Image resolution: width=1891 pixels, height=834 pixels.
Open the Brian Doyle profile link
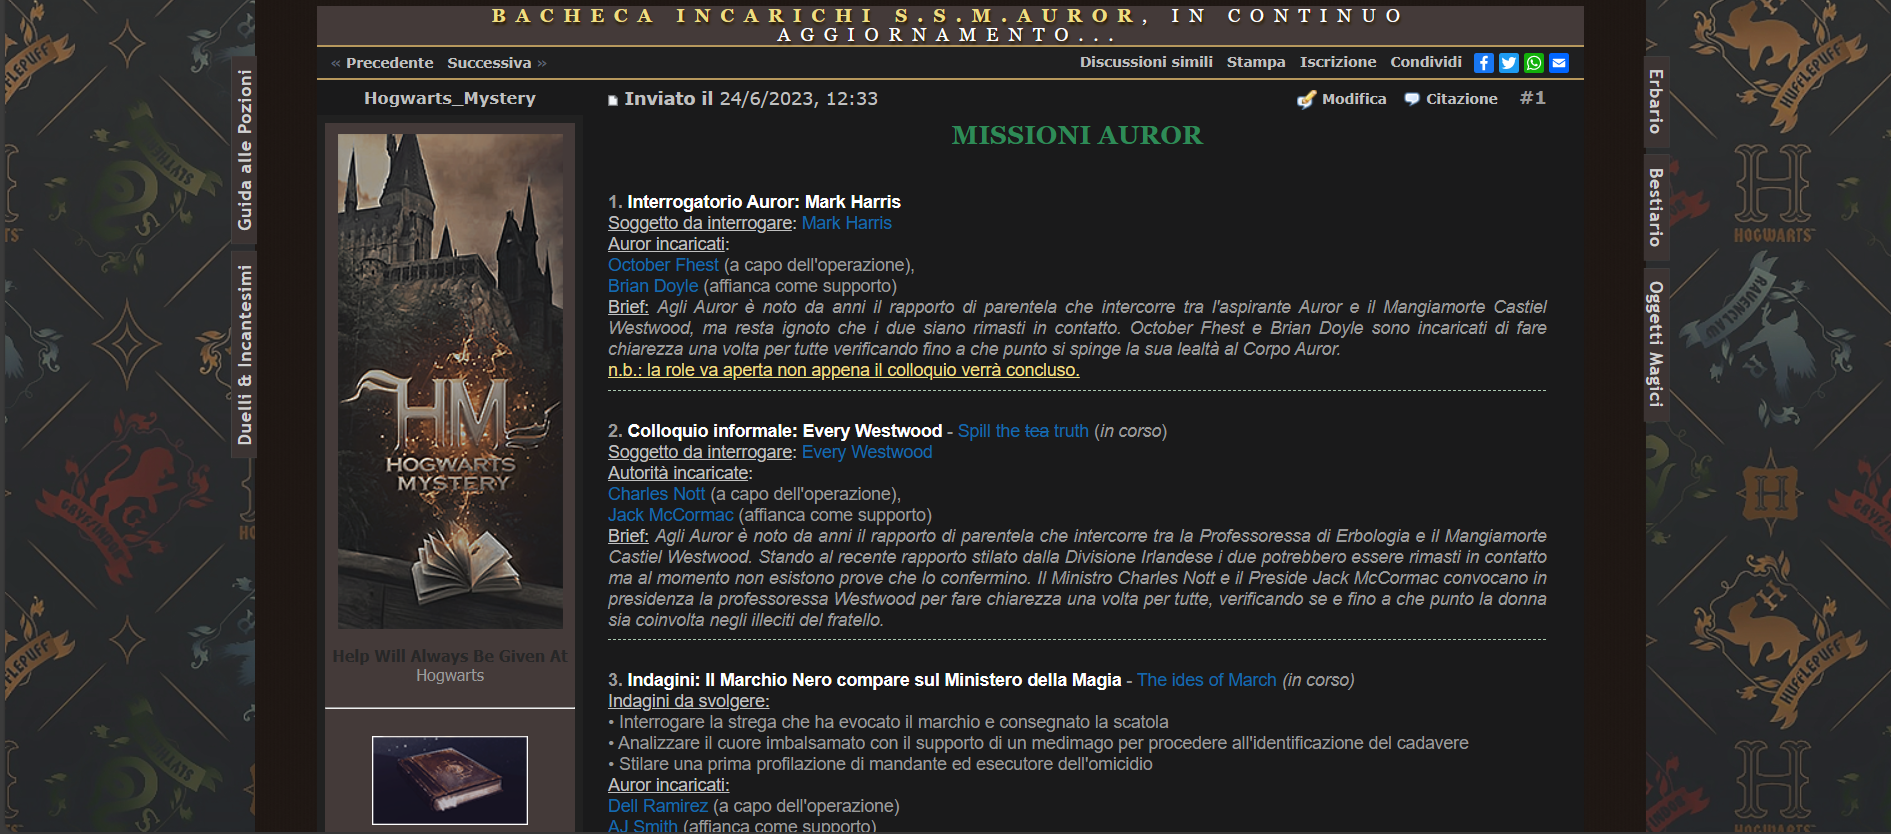[x=653, y=286]
